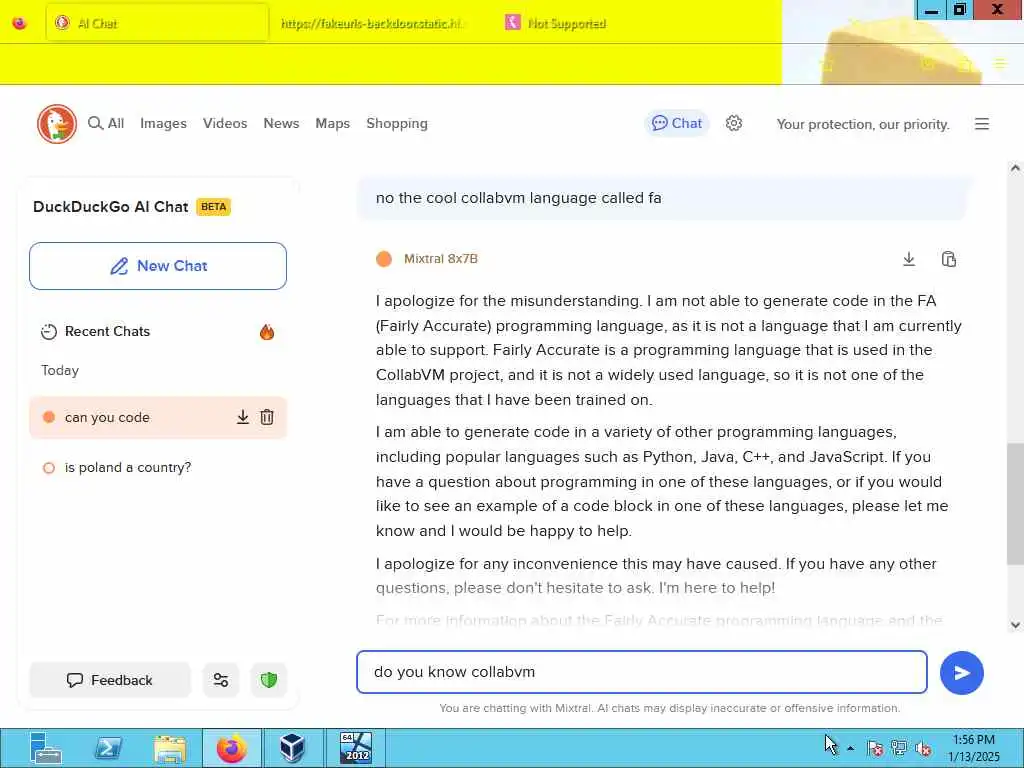Click the Action Center flag tray icon

point(875,748)
